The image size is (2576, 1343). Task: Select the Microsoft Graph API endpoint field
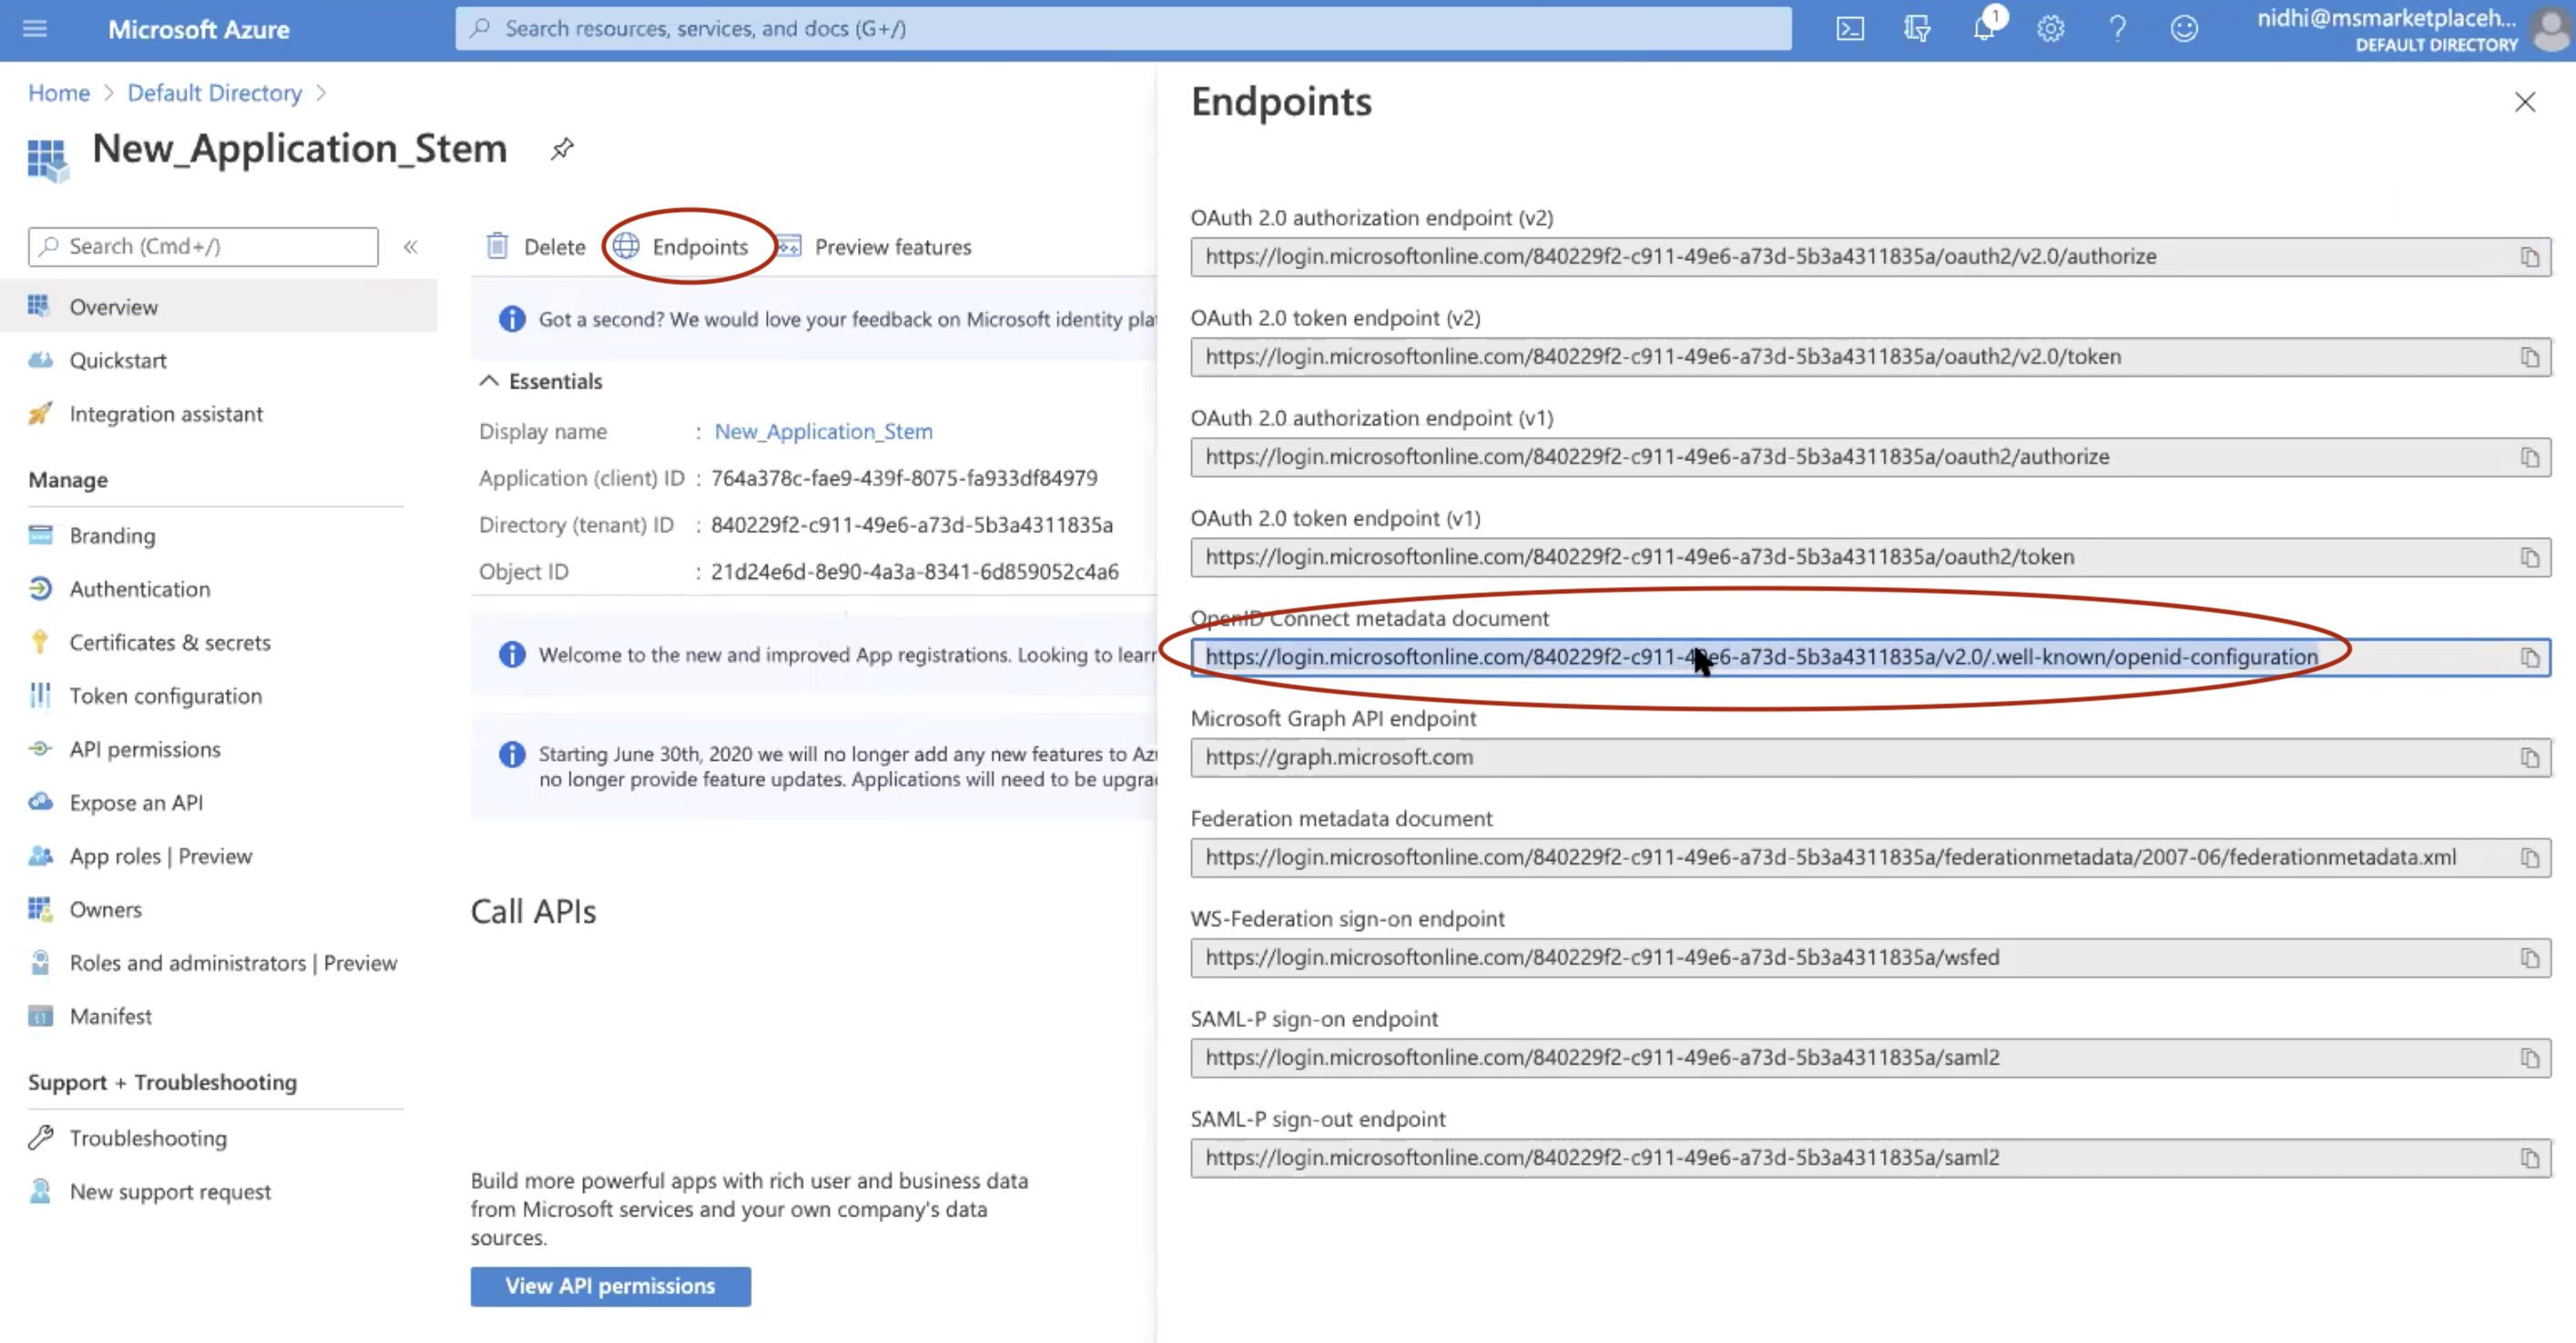point(1870,757)
